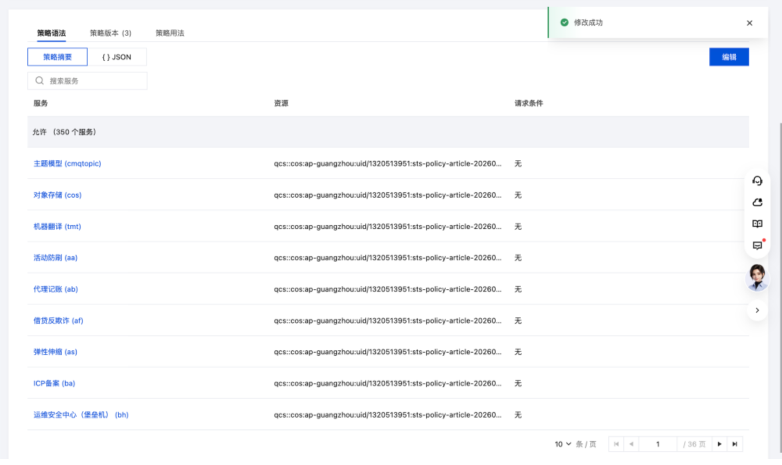Click the green success check icon
The height and width of the screenshot is (465, 782).
pos(564,22)
